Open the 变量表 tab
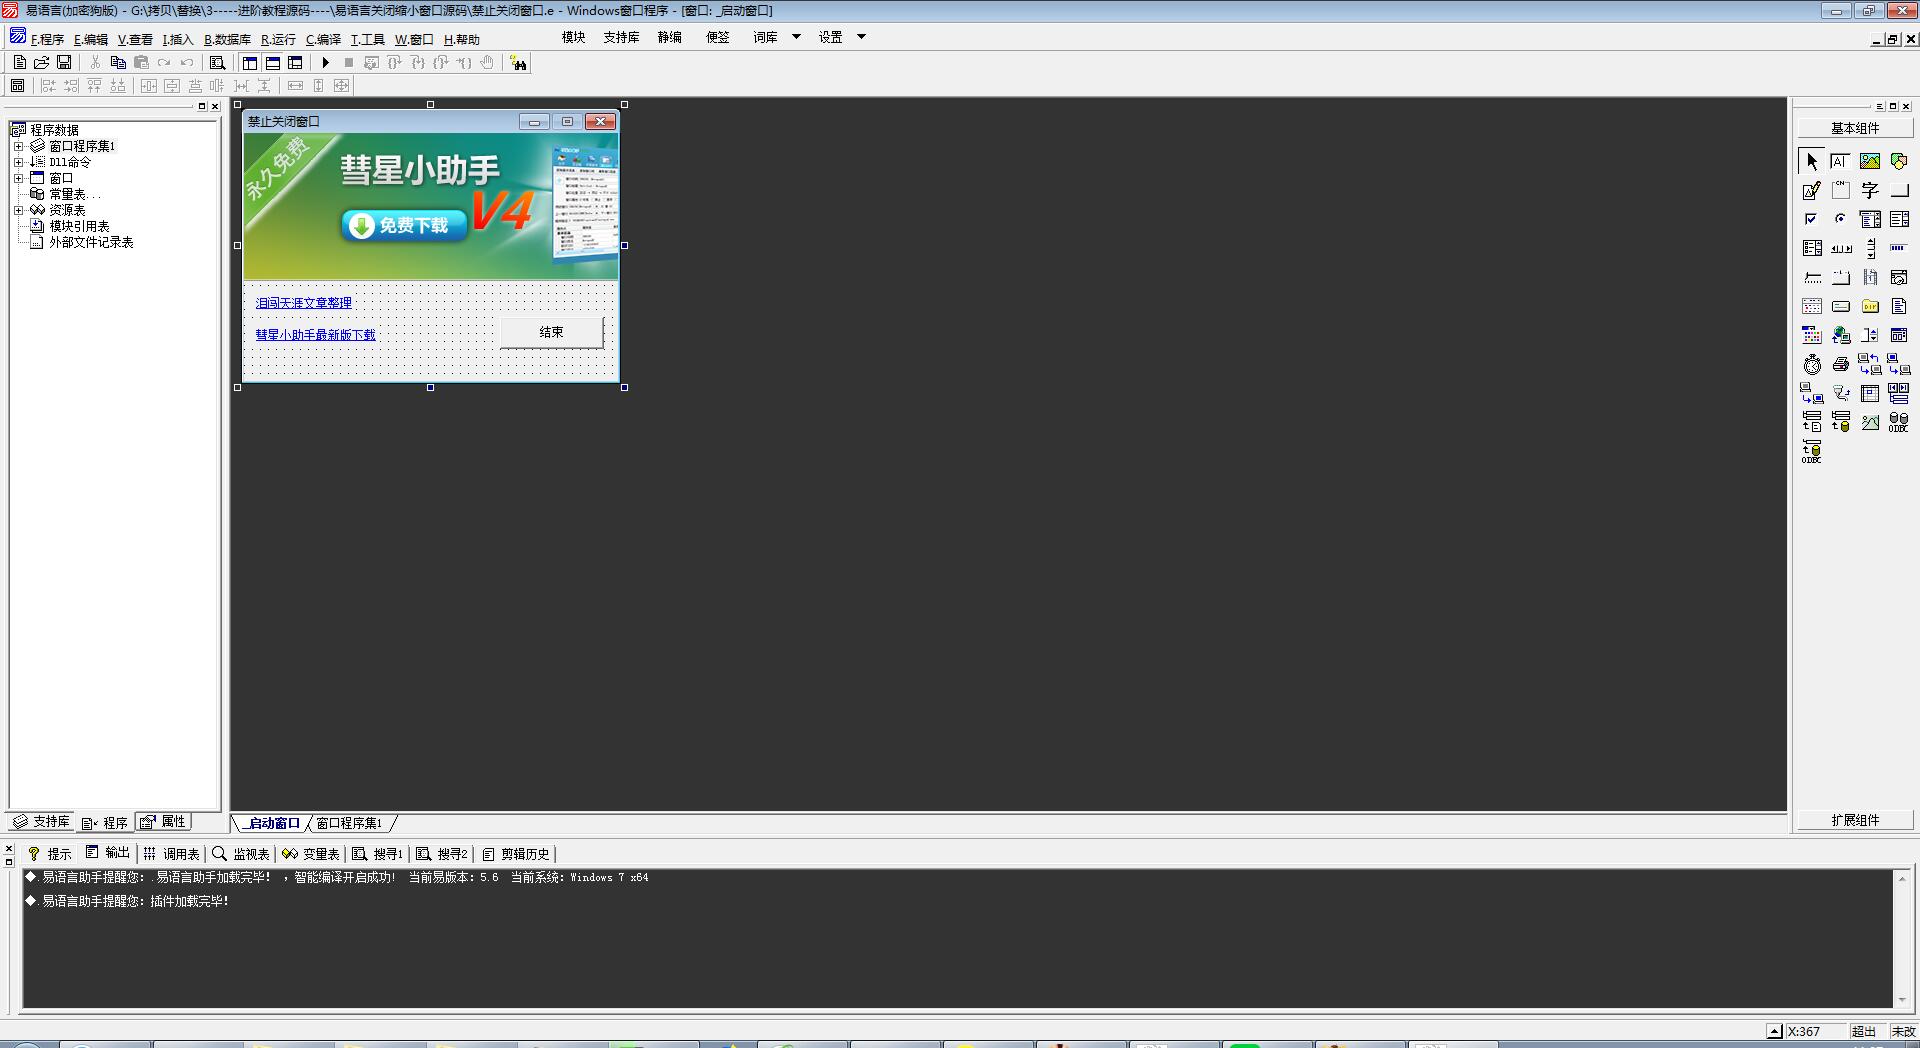 click(310, 854)
